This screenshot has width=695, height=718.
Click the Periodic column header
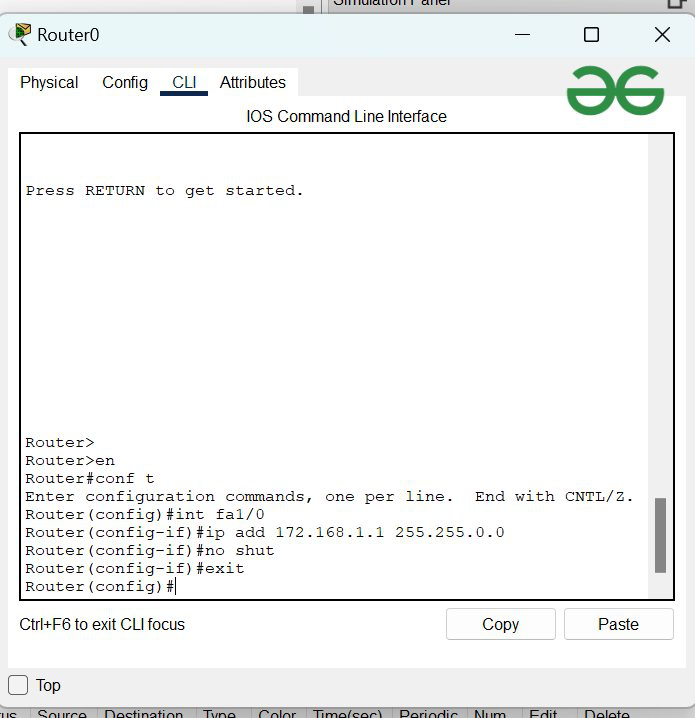tap(428, 714)
